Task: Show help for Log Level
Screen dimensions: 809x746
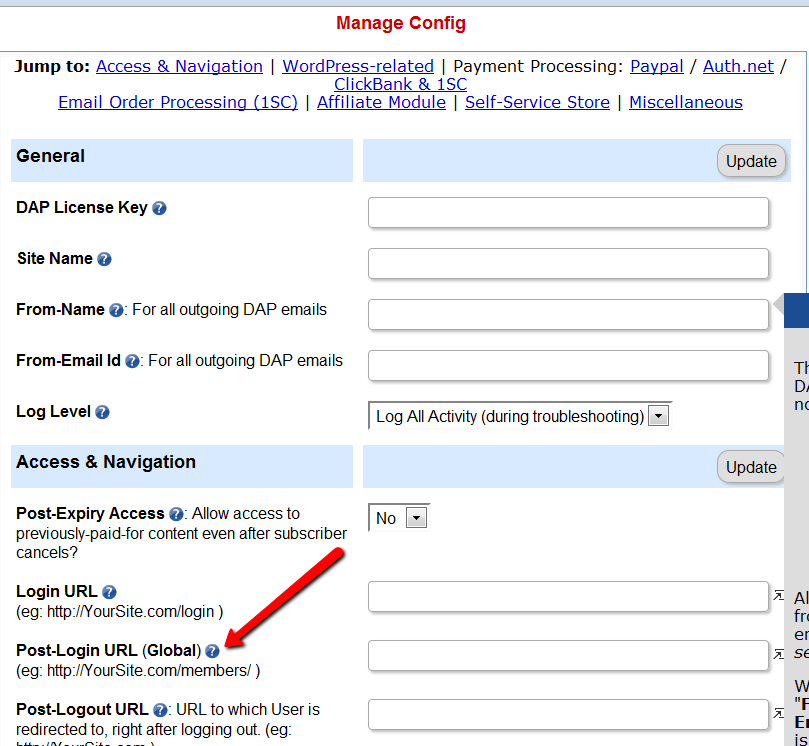Action: [x=102, y=412]
